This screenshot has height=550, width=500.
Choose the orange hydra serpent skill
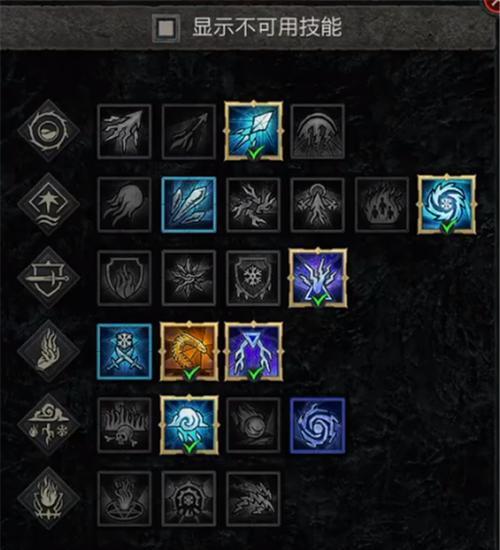189,351
